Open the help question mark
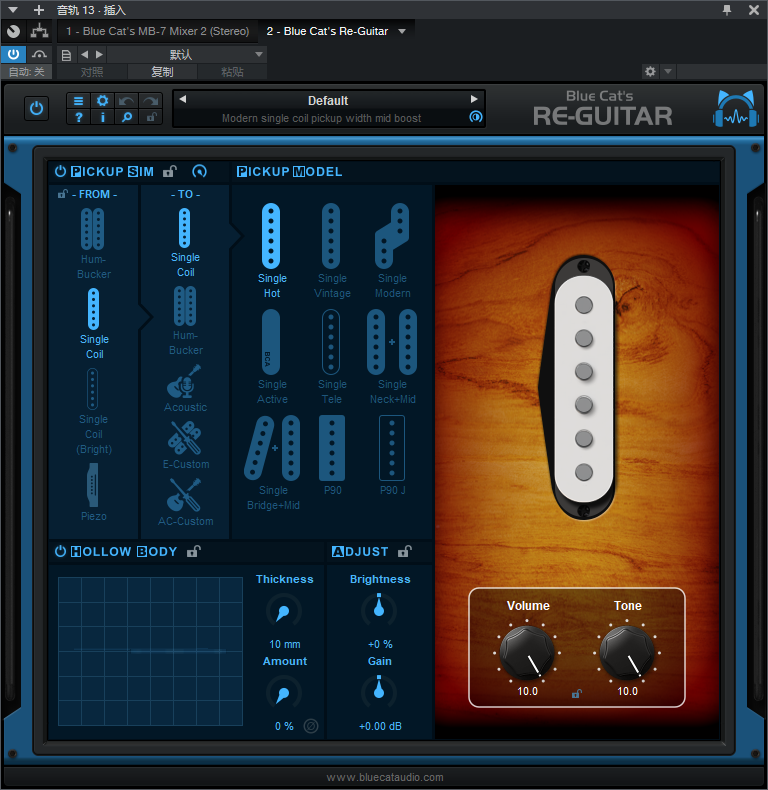 78,117
